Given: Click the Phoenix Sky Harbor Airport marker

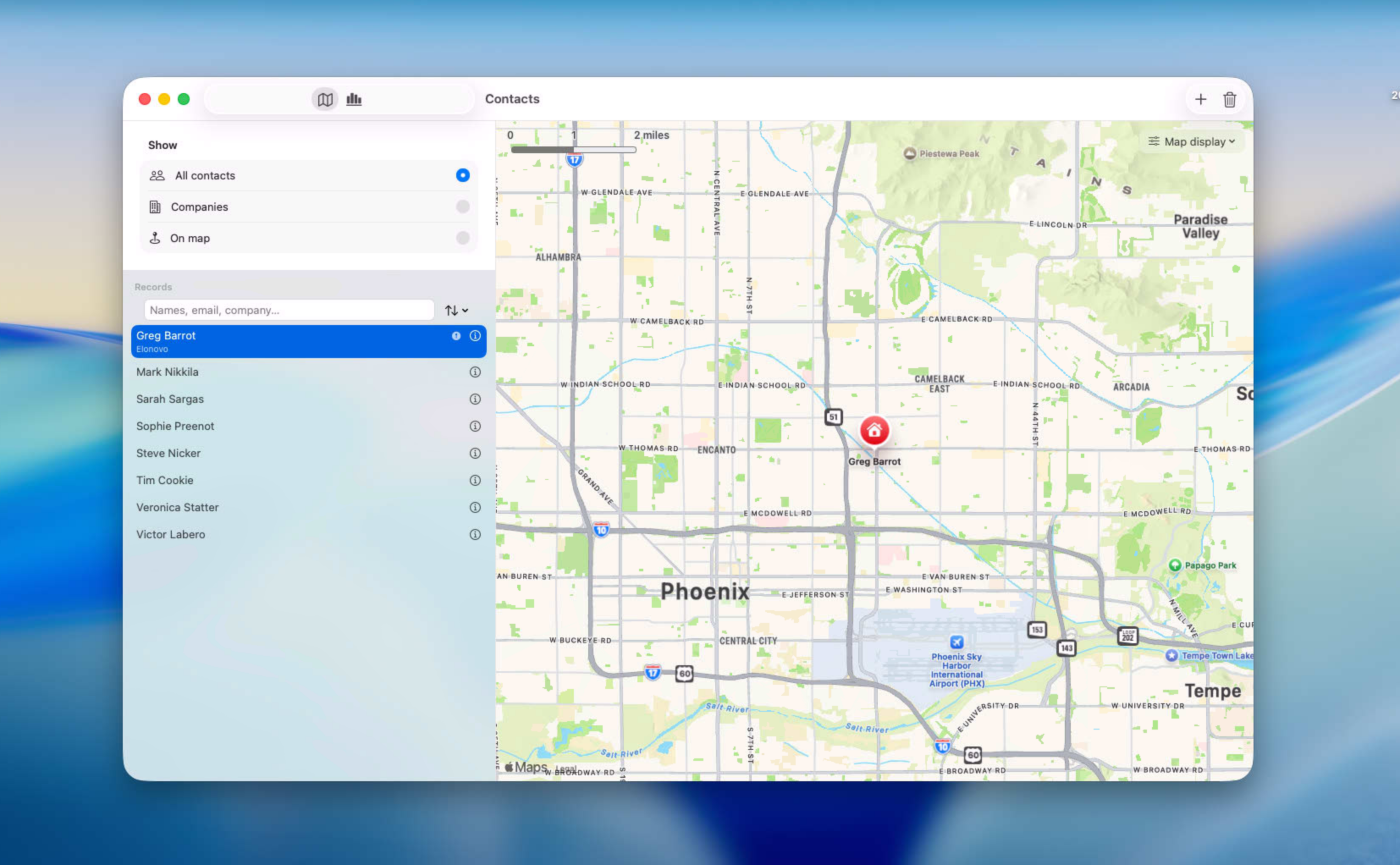Looking at the screenshot, I should click(956, 642).
